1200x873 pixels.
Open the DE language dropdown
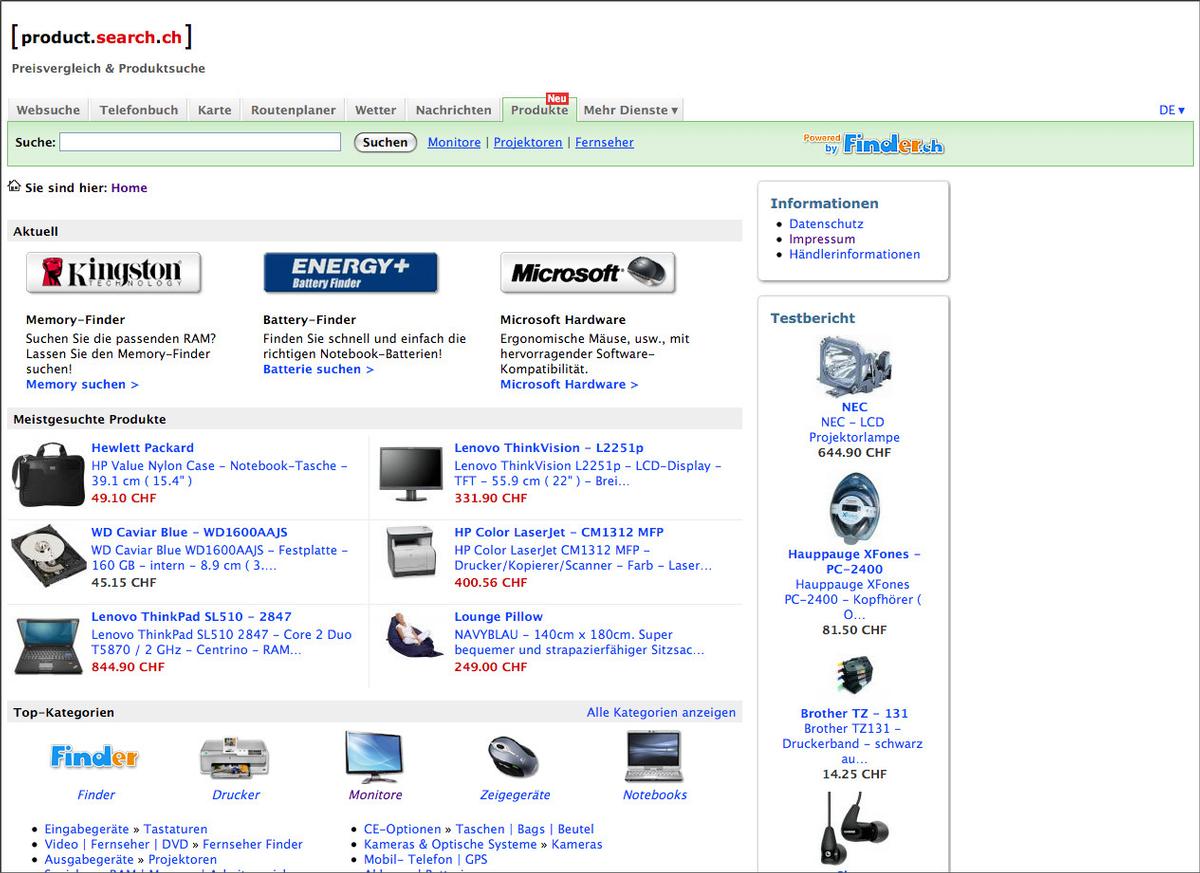click(1172, 110)
